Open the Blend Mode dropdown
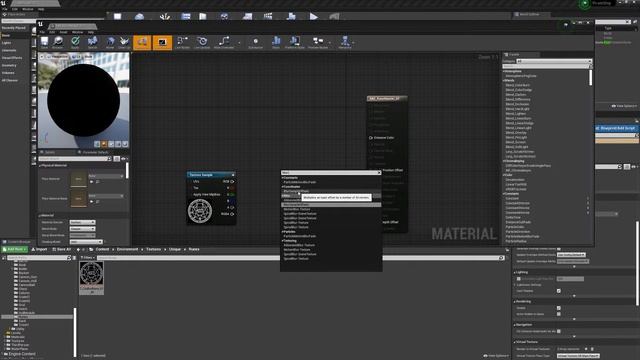This screenshot has width=640, height=360. [x=82, y=229]
